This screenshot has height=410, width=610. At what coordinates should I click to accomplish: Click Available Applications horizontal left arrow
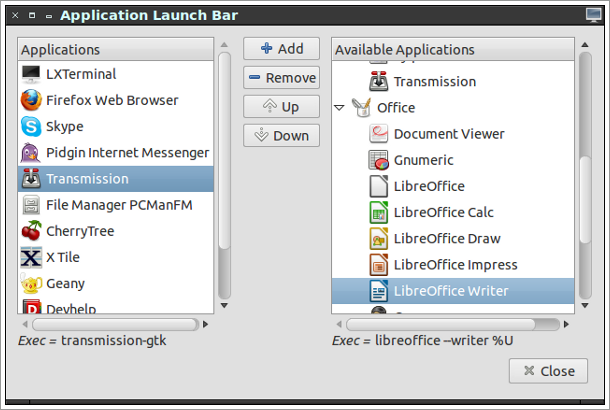(x=339, y=324)
